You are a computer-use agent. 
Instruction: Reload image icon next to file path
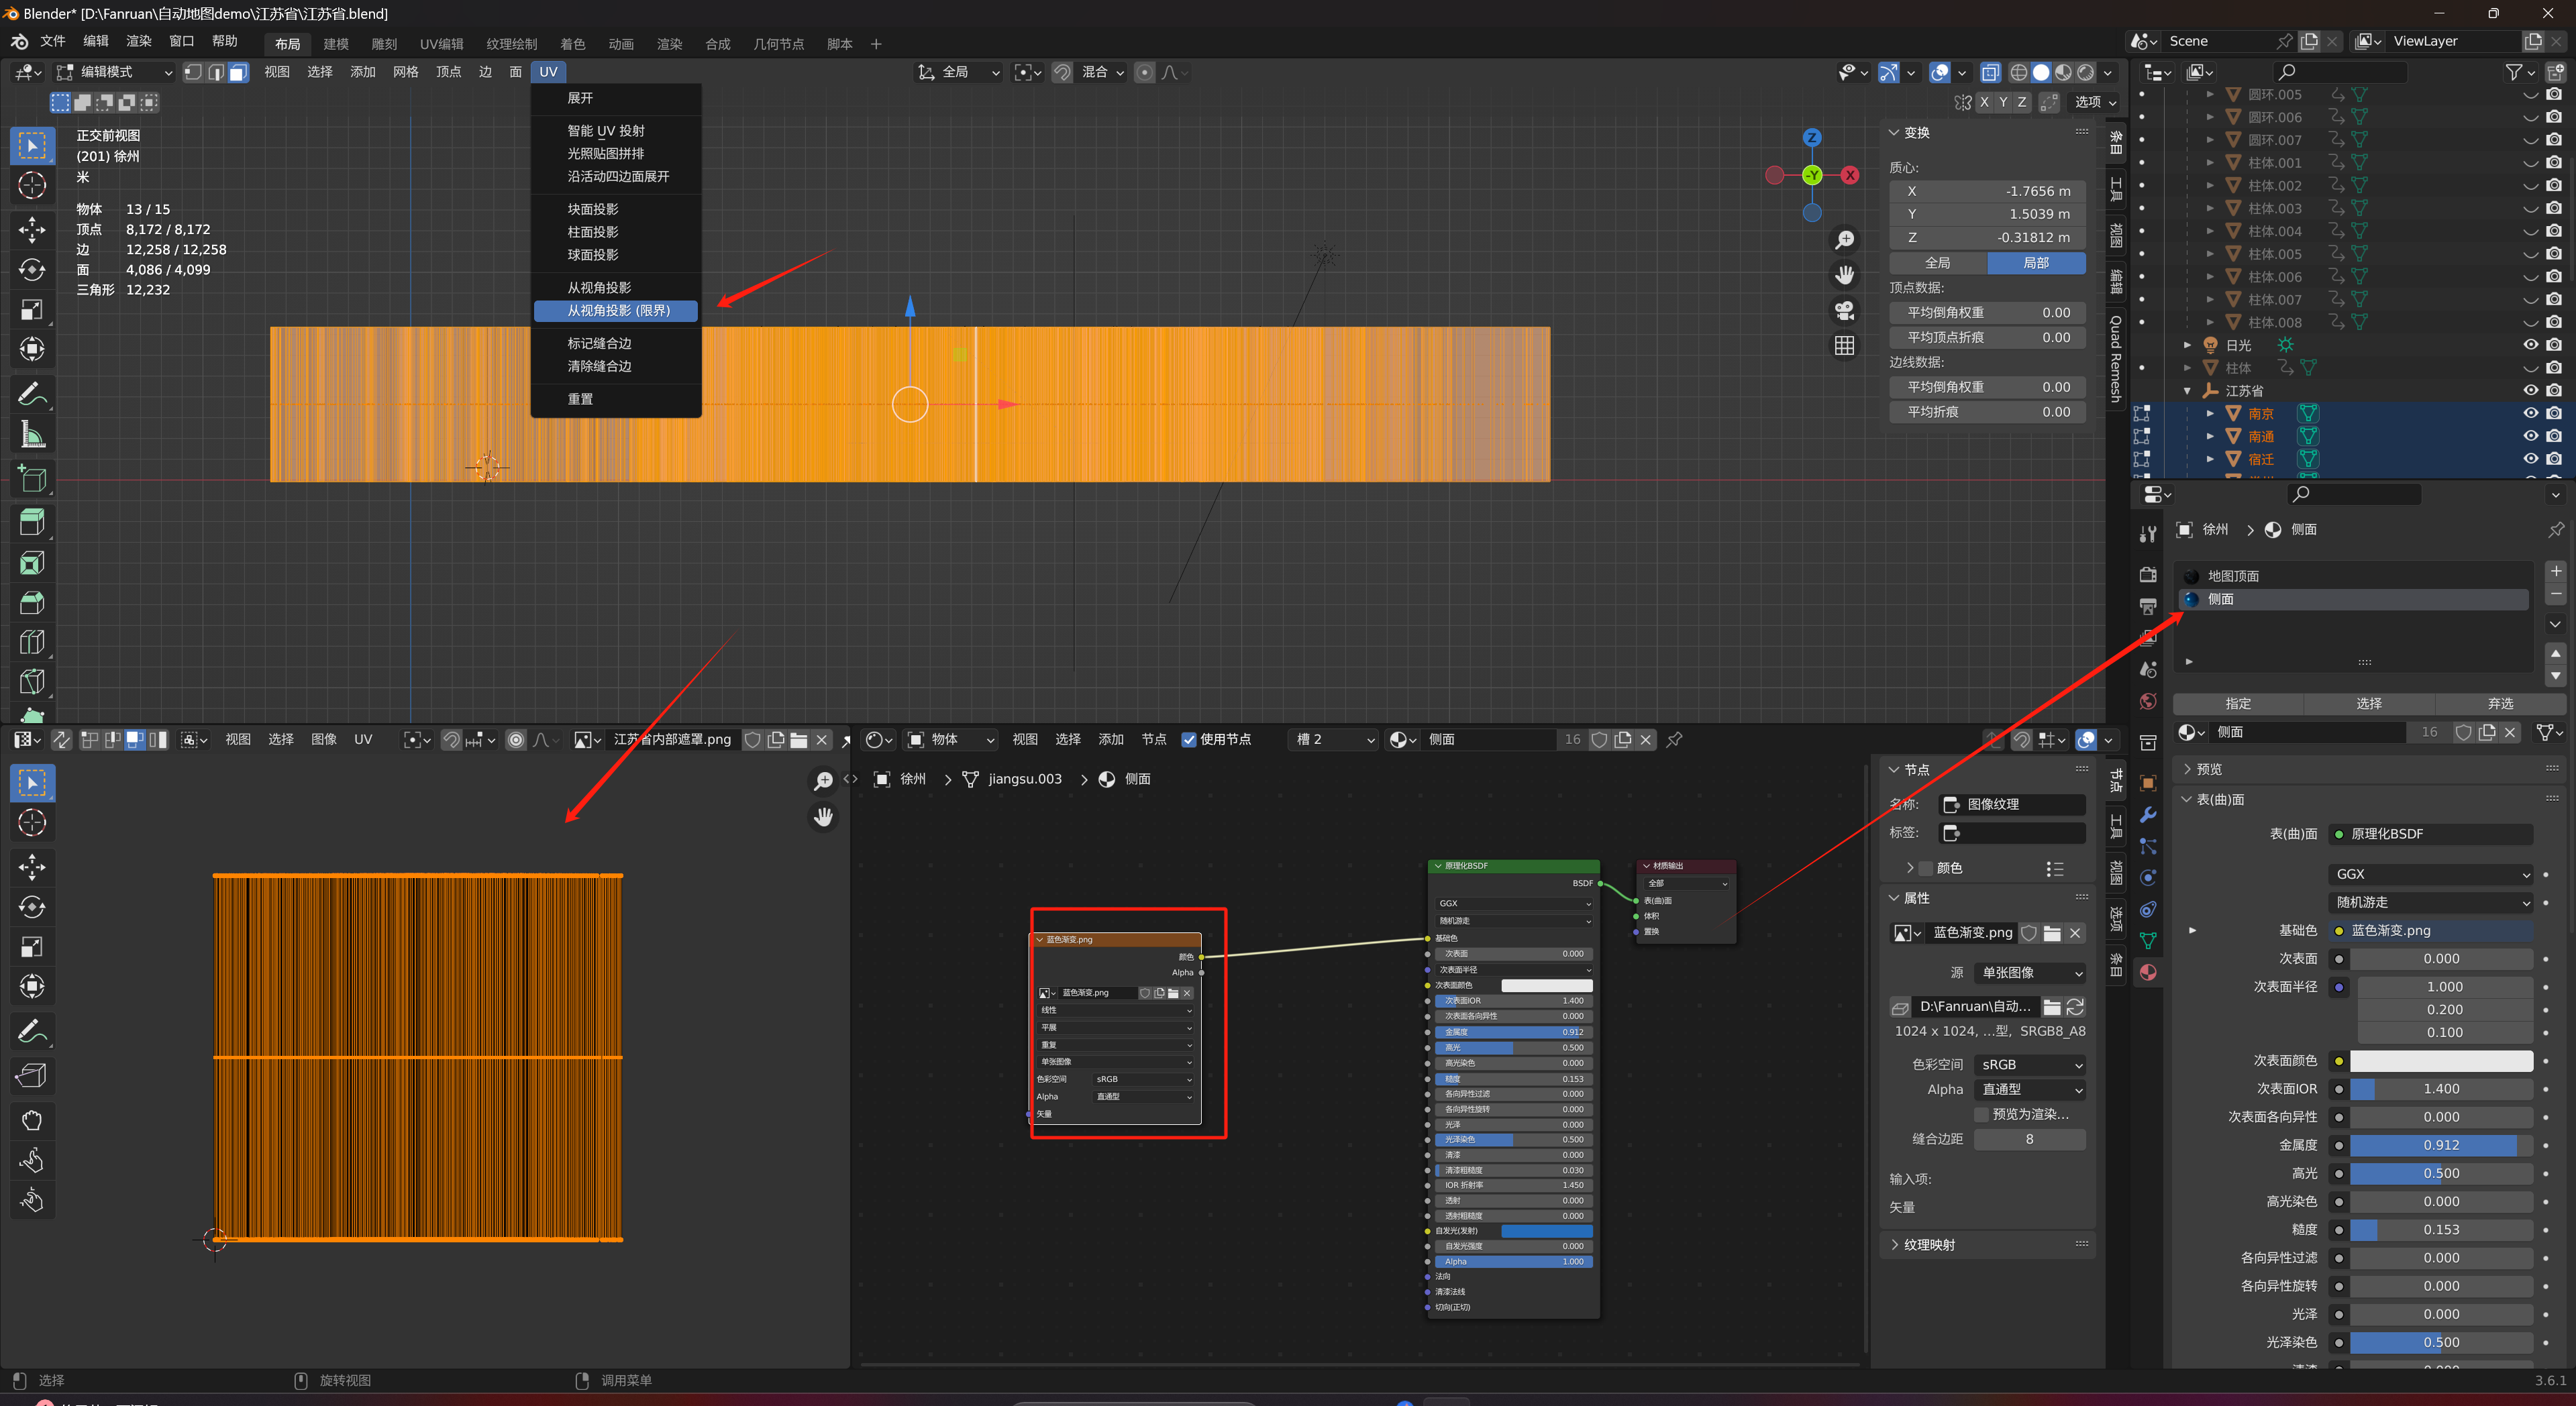point(2076,1007)
